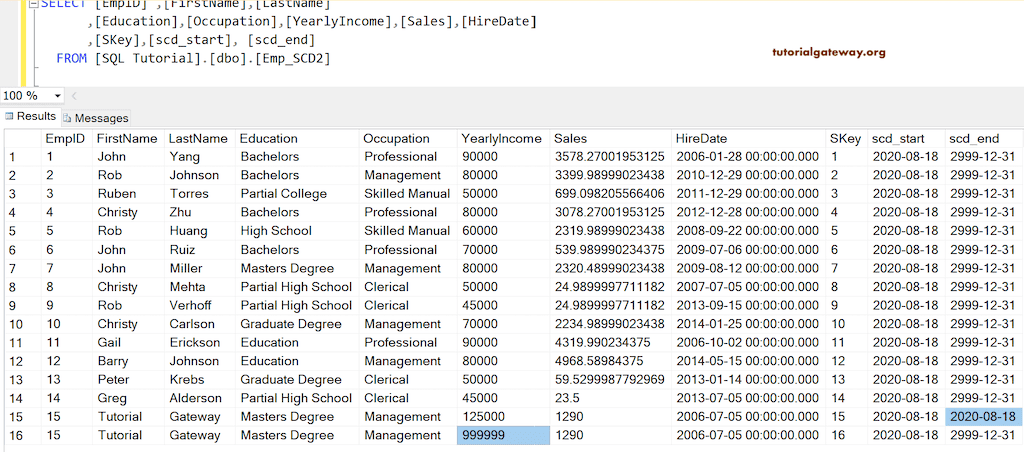Click the highlighted 2020-08-18 scd_end cell
Image resolution: width=1024 pixels, height=452 pixels.
click(983, 416)
